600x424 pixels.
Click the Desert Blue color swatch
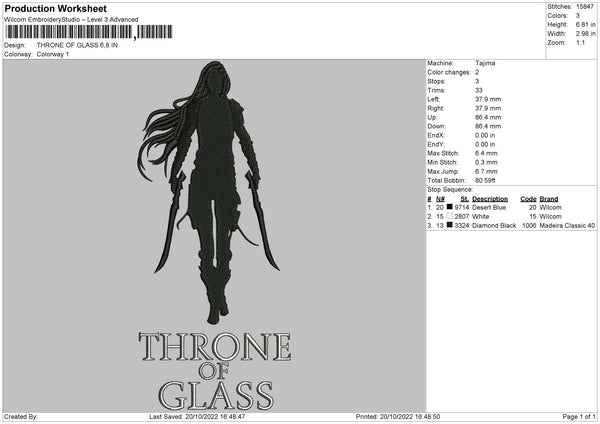click(x=450, y=207)
